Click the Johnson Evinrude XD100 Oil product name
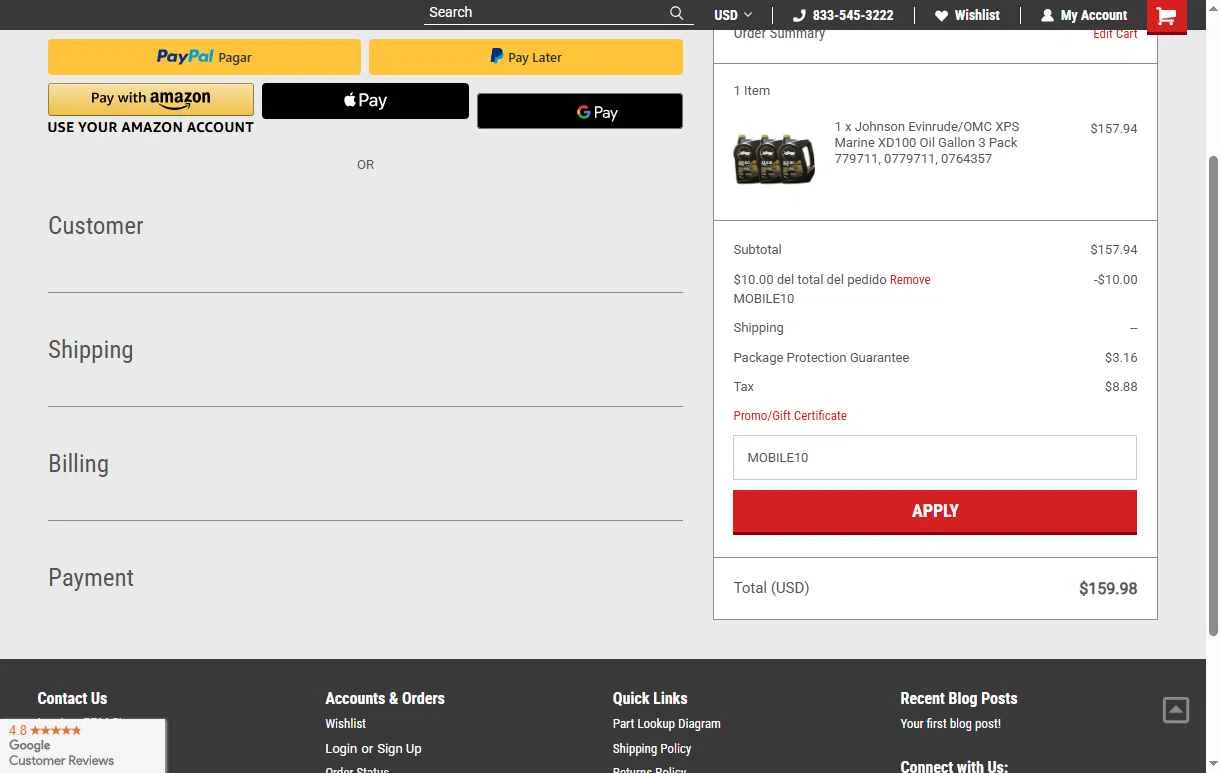Image resolution: width=1221 pixels, height=773 pixels. pyautogui.click(x=927, y=143)
